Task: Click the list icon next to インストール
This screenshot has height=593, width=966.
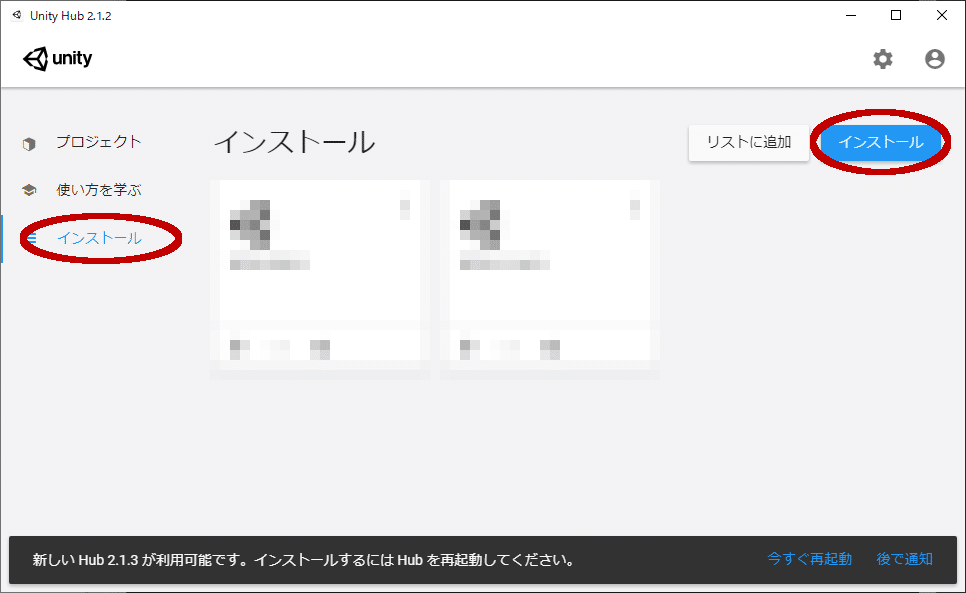Action: pyautogui.click(x=33, y=238)
